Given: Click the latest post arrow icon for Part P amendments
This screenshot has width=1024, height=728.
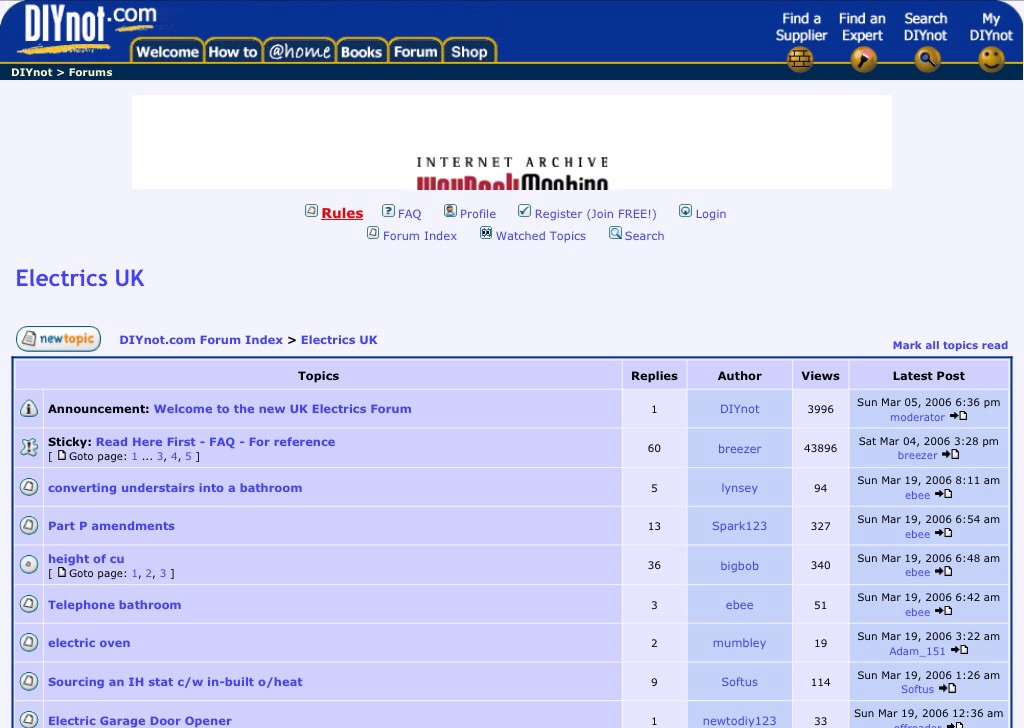Looking at the screenshot, I should [x=943, y=533].
